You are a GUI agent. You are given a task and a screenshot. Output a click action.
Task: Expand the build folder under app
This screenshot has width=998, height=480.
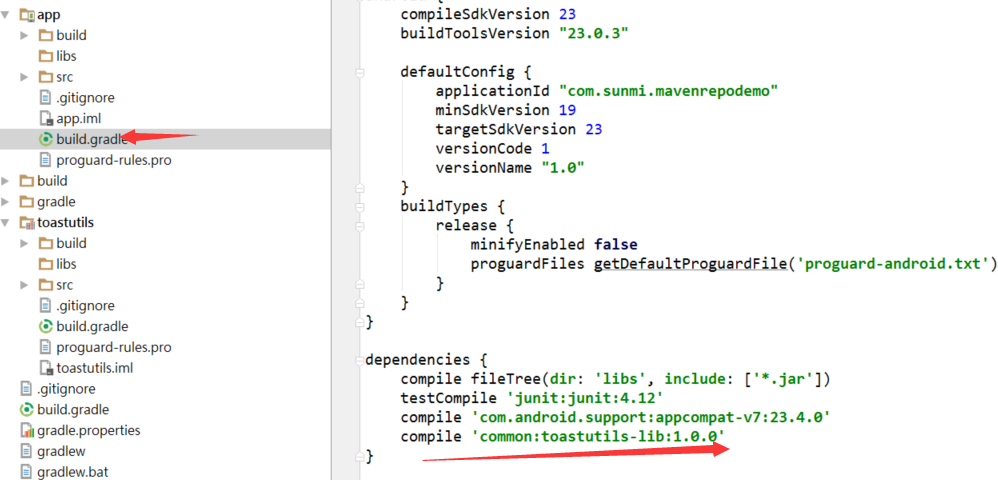(24, 35)
